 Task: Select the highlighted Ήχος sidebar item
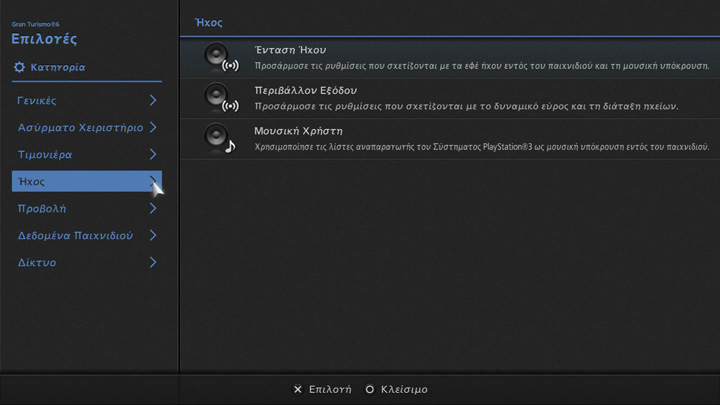(80, 182)
